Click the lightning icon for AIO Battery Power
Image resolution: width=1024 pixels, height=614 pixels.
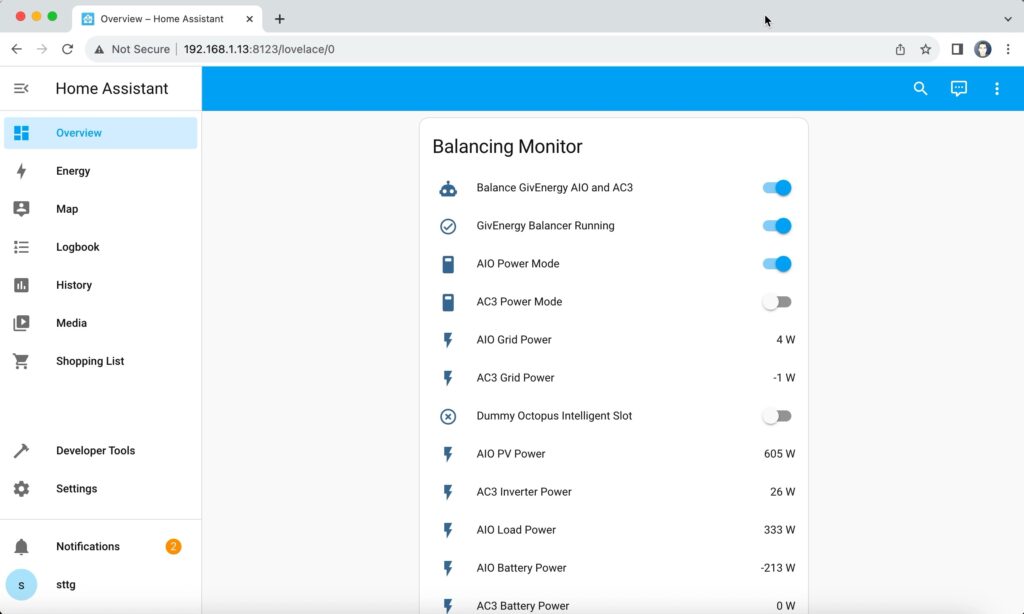click(x=448, y=568)
